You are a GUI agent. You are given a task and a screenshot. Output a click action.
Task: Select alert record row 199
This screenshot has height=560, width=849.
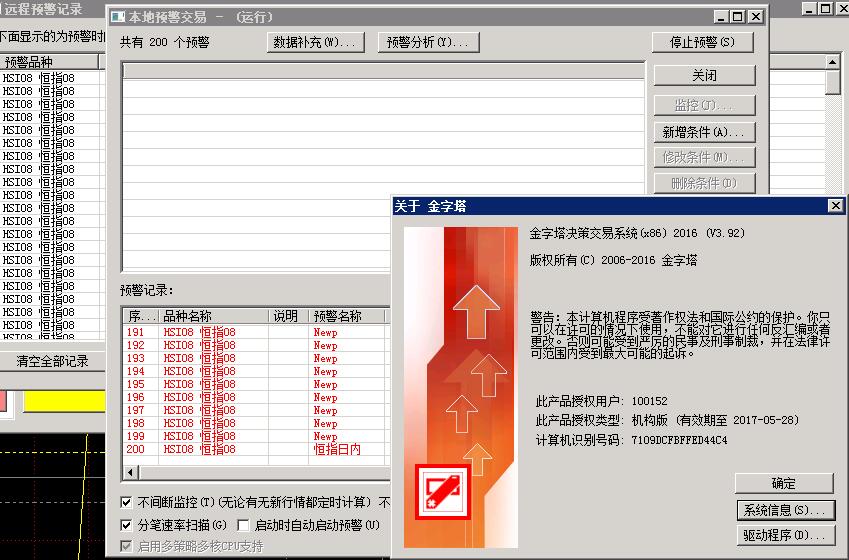point(257,436)
